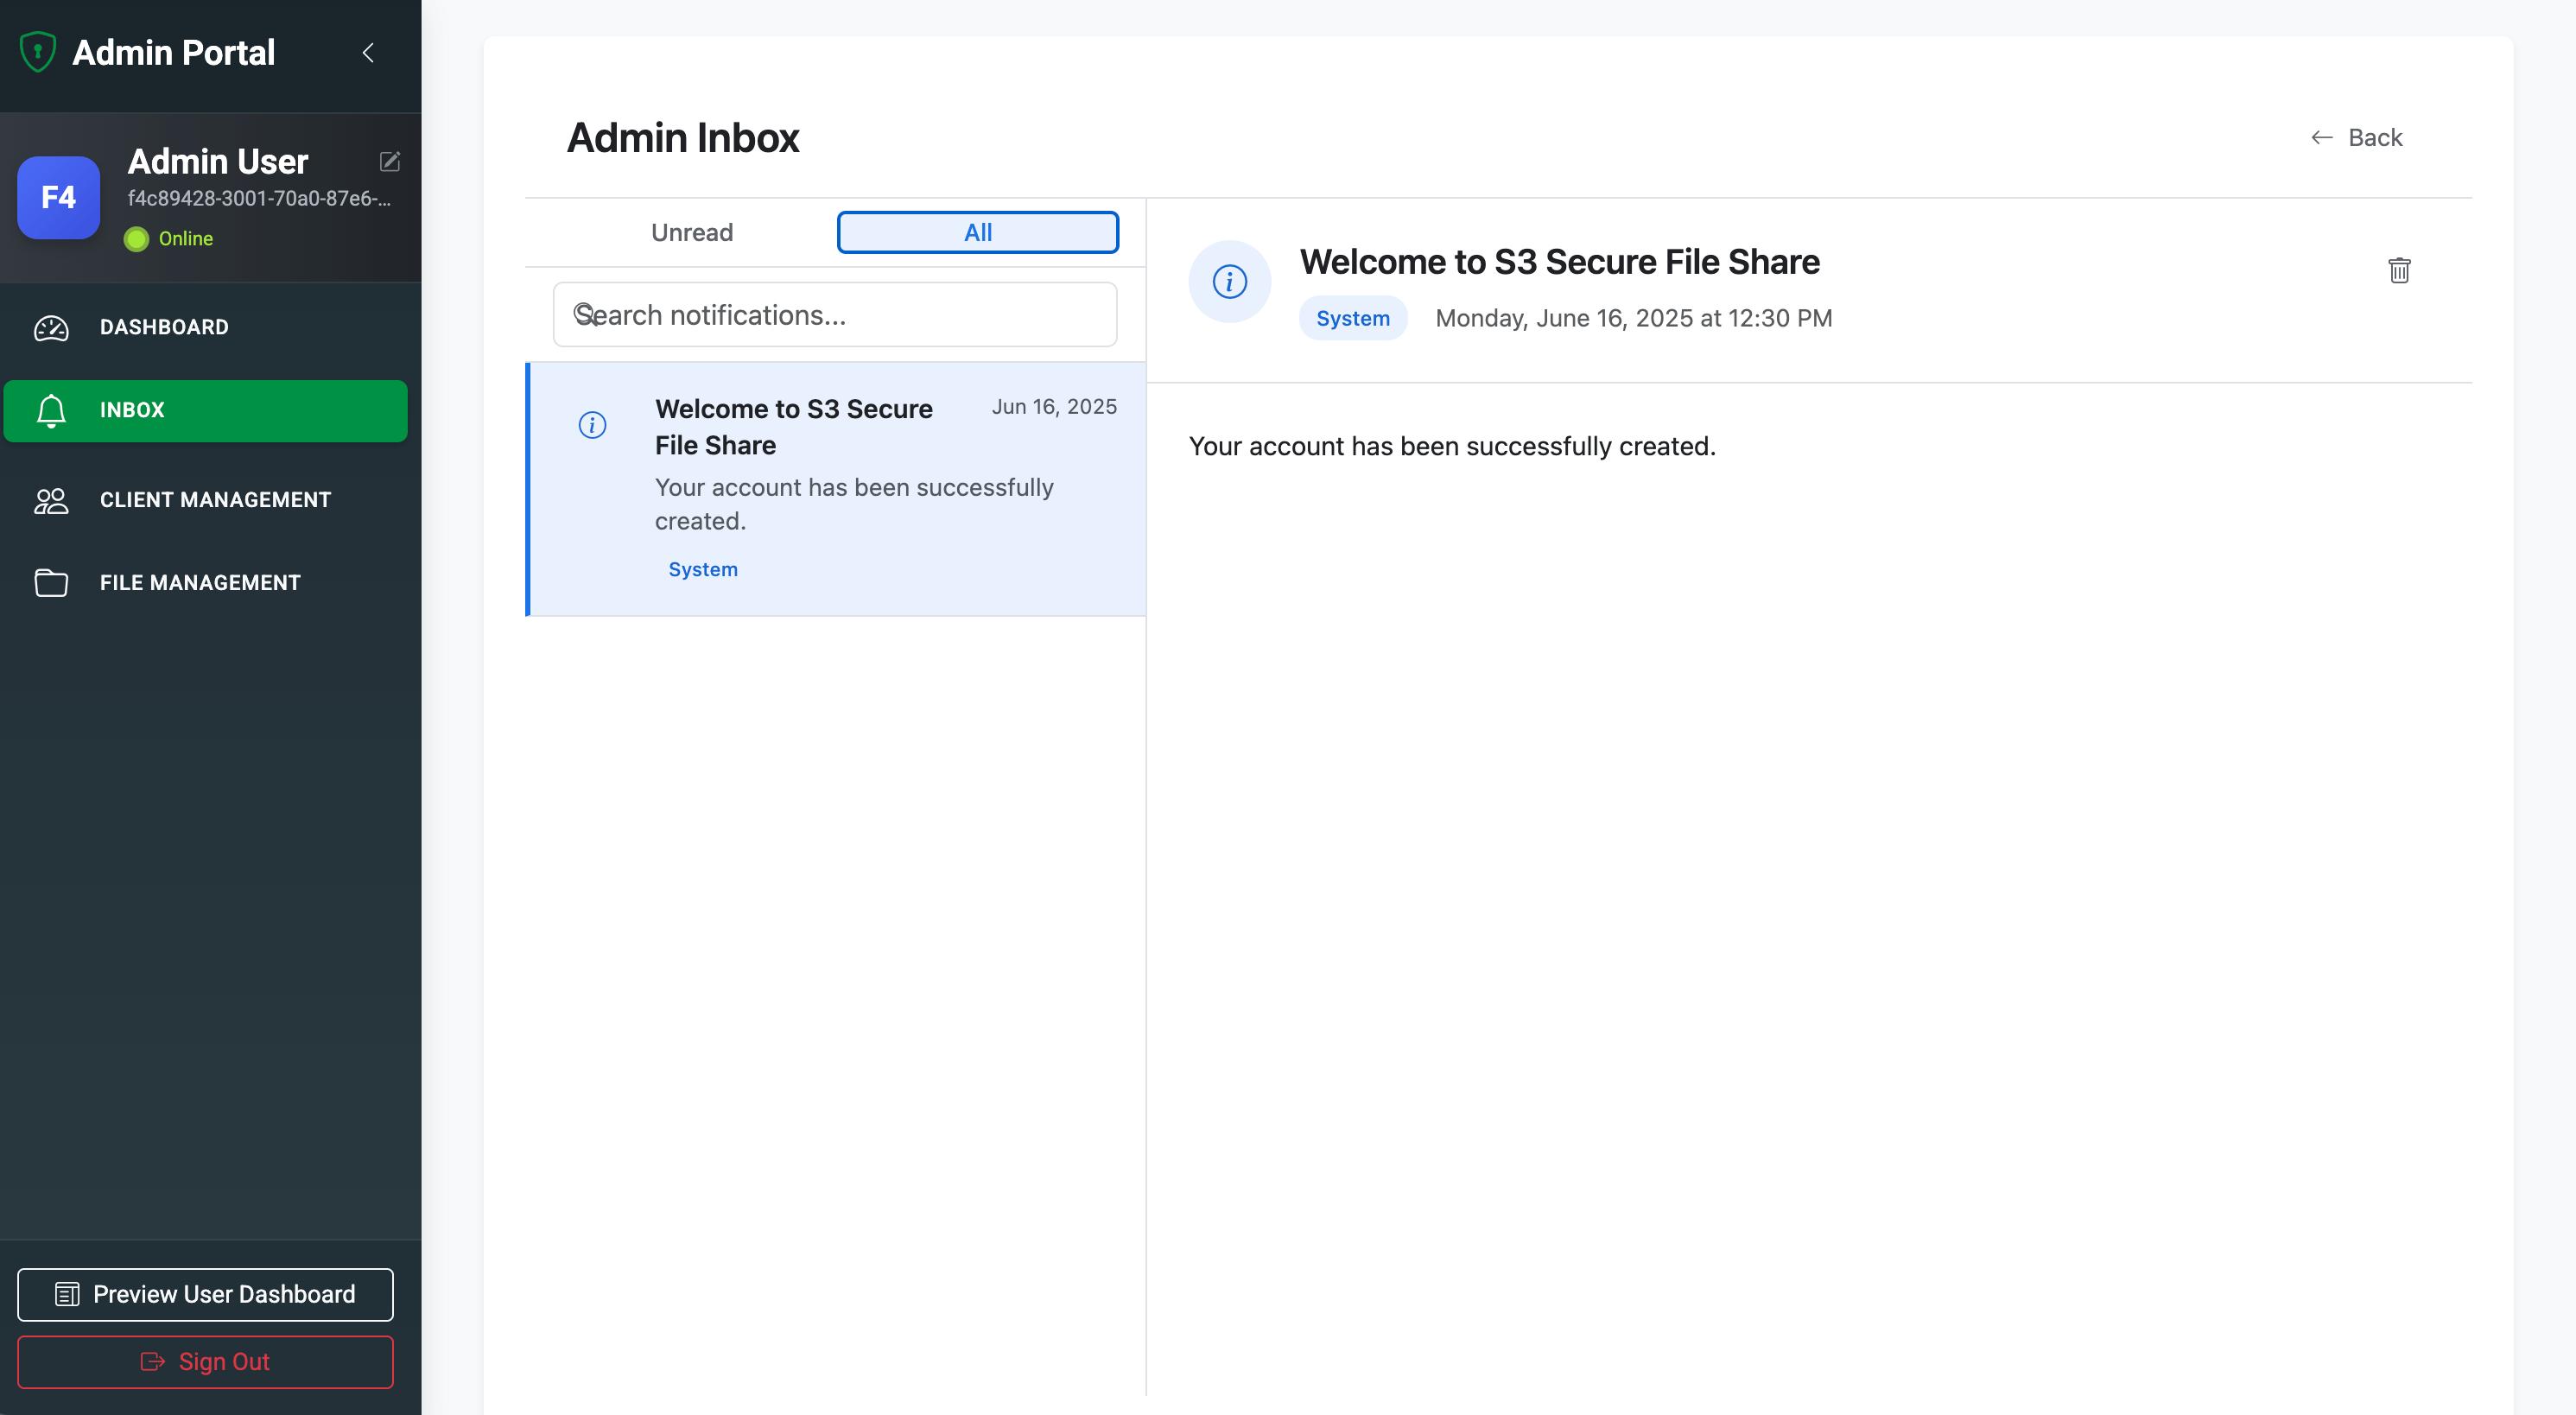Click the Preview User Dashboard button
The width and height of the screenshot is (2576, 1415).
click(x=205, y=1294)
